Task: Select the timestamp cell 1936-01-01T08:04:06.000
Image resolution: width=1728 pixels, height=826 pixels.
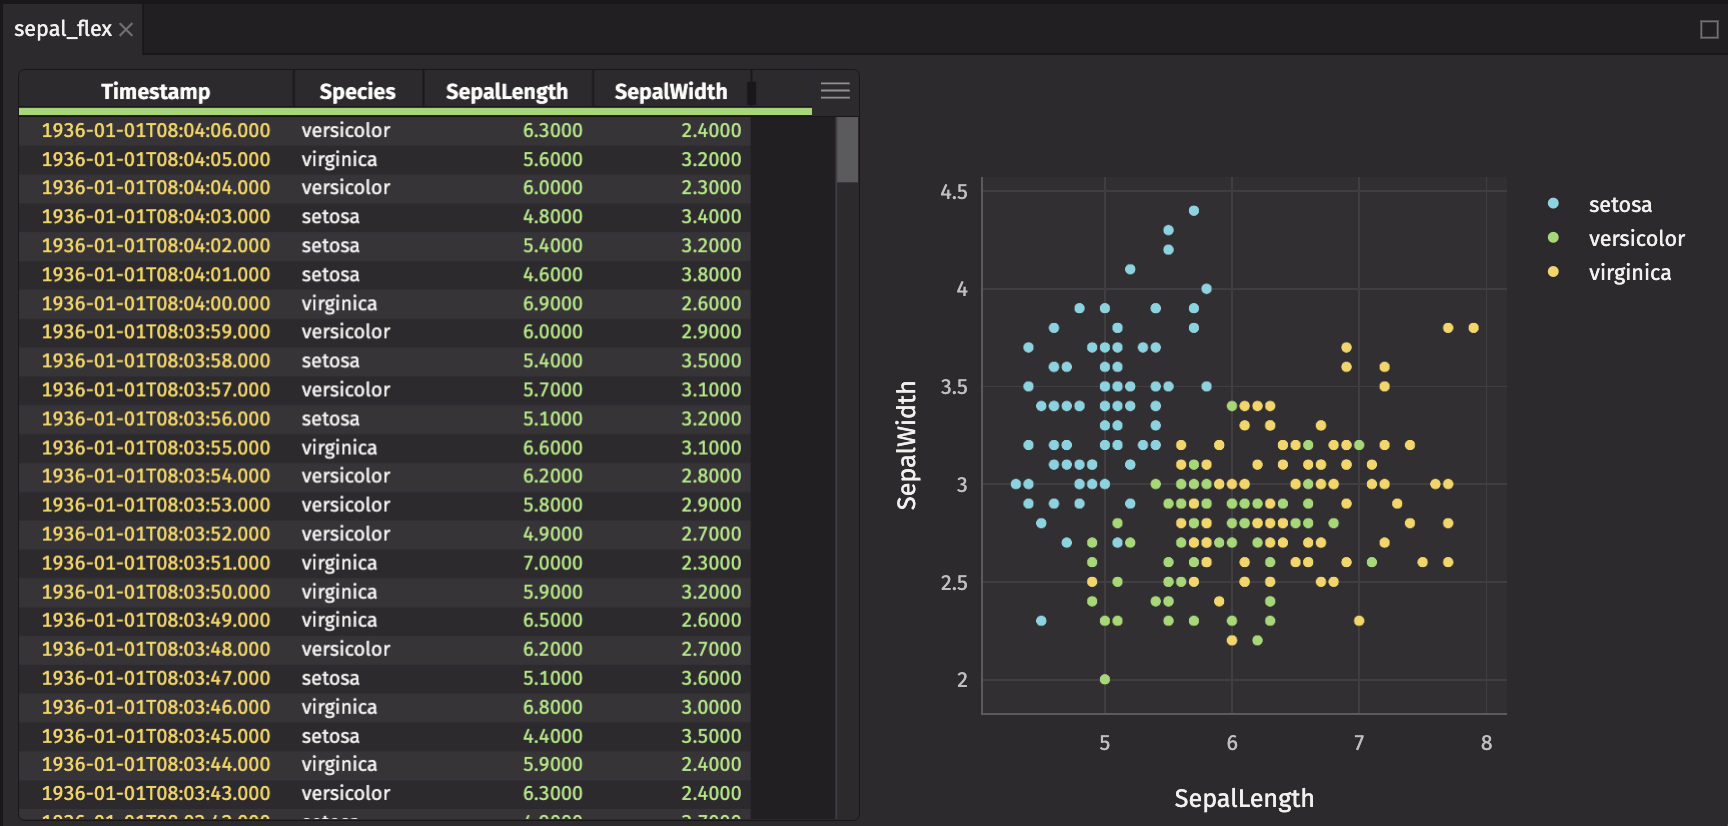Action: click(156, 131)
